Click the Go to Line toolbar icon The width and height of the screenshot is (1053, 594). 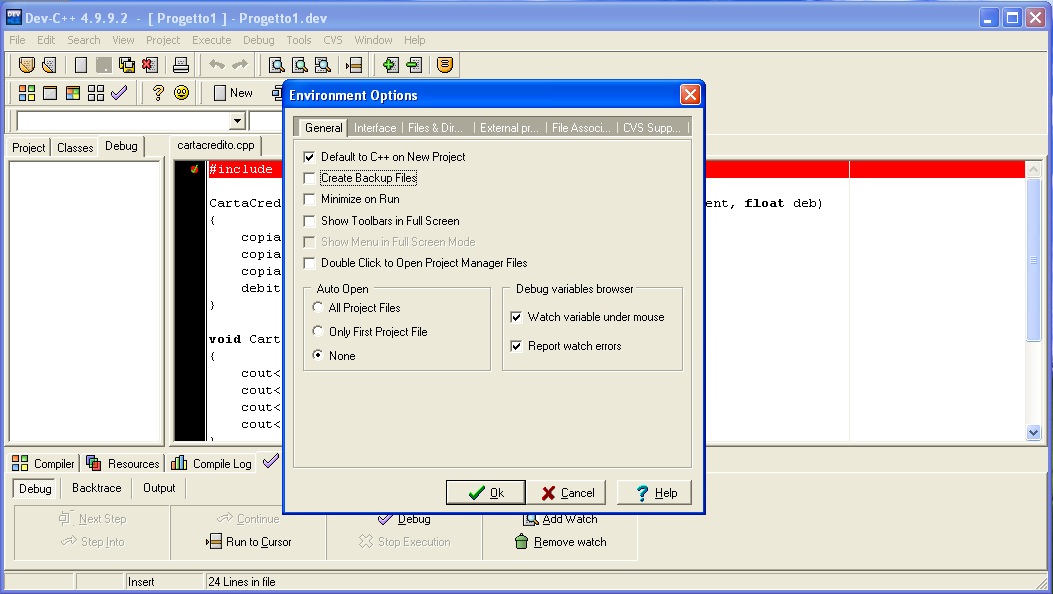point(354,65)
